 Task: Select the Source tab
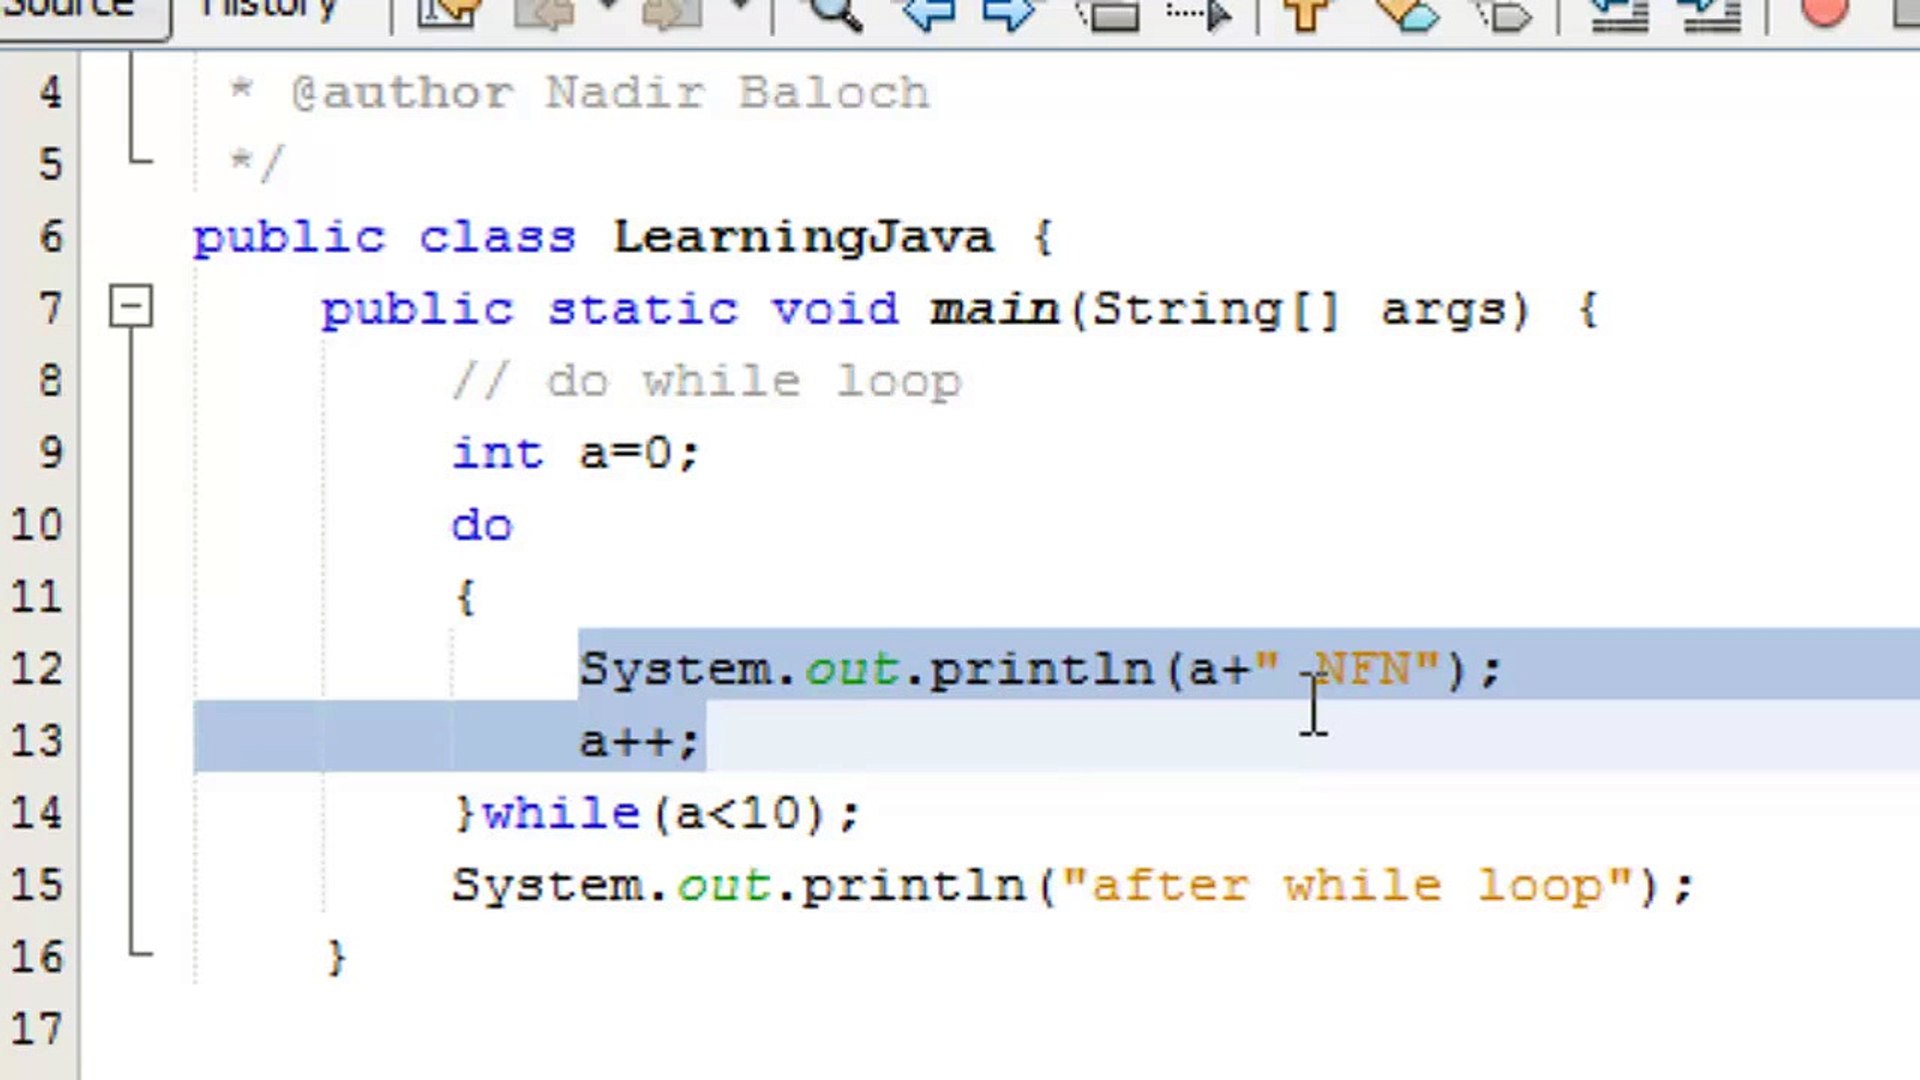coord(70,8)
